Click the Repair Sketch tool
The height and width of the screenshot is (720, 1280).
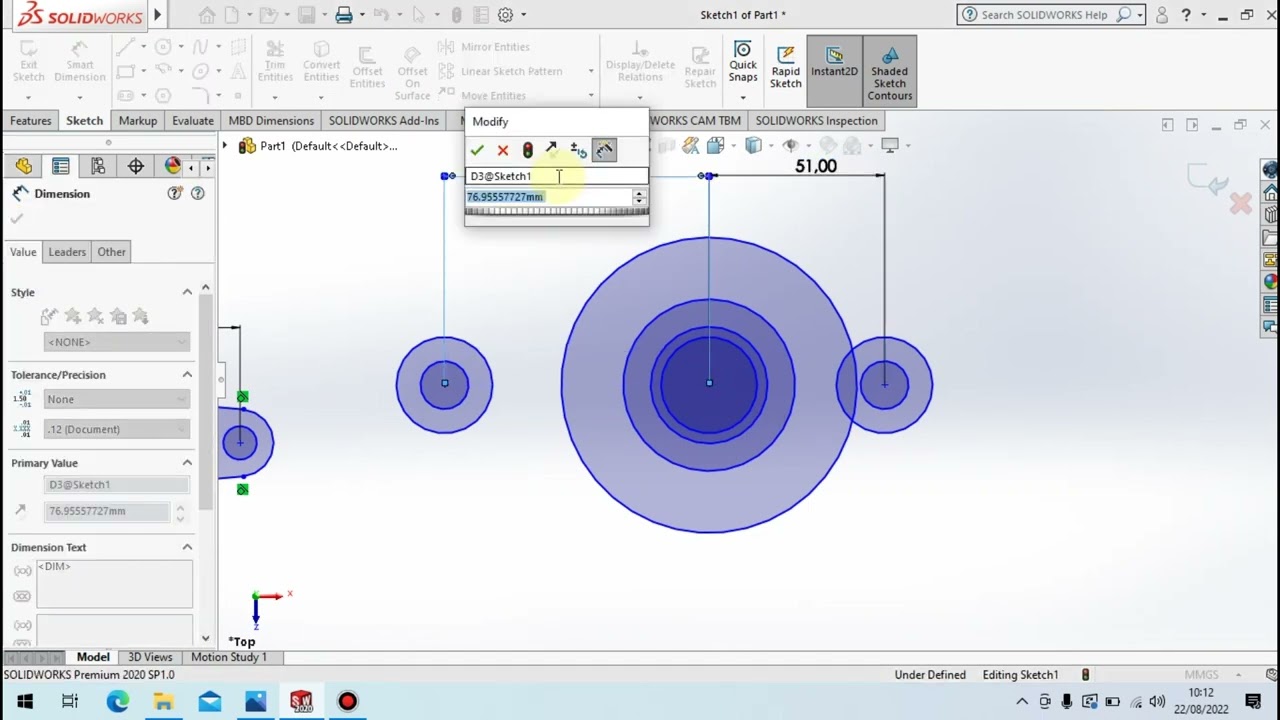click(700, 68)
